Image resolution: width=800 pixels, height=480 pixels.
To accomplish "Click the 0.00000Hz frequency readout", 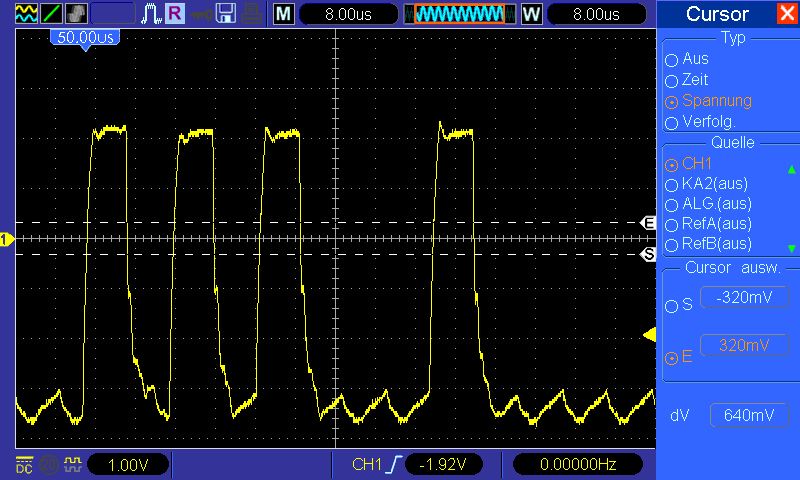I will click(578, 464).
